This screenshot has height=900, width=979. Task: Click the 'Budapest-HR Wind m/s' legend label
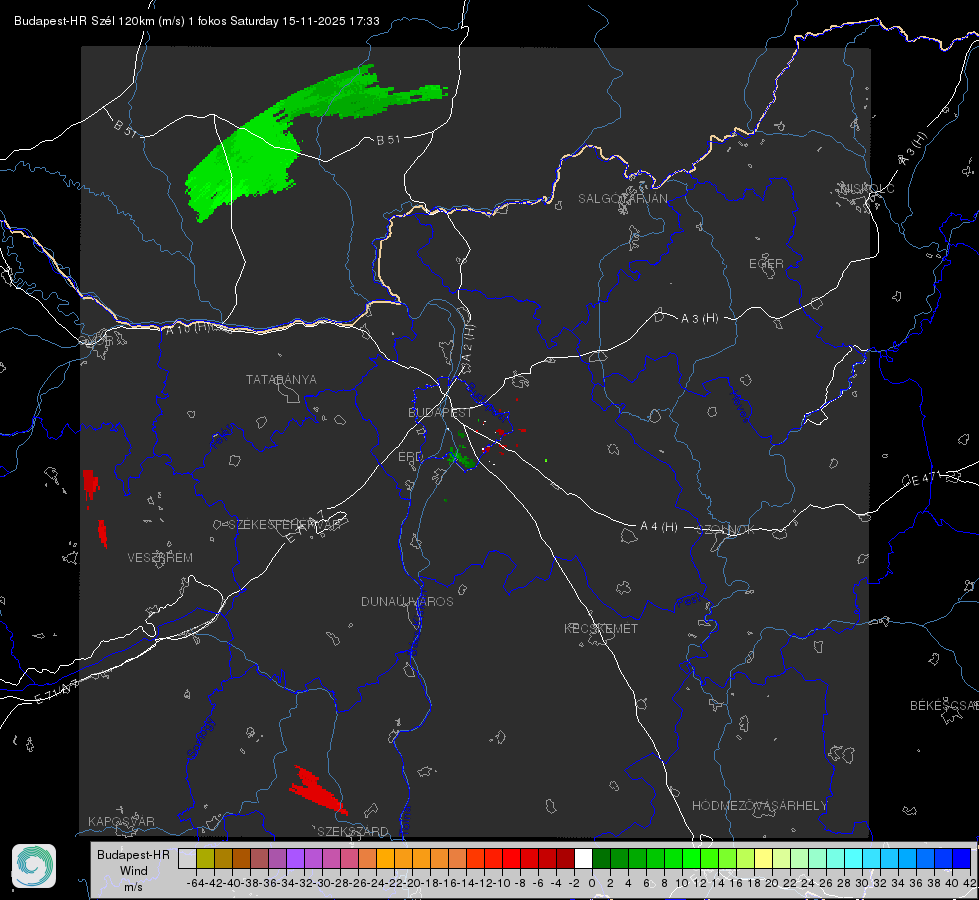tap(134, 870)
